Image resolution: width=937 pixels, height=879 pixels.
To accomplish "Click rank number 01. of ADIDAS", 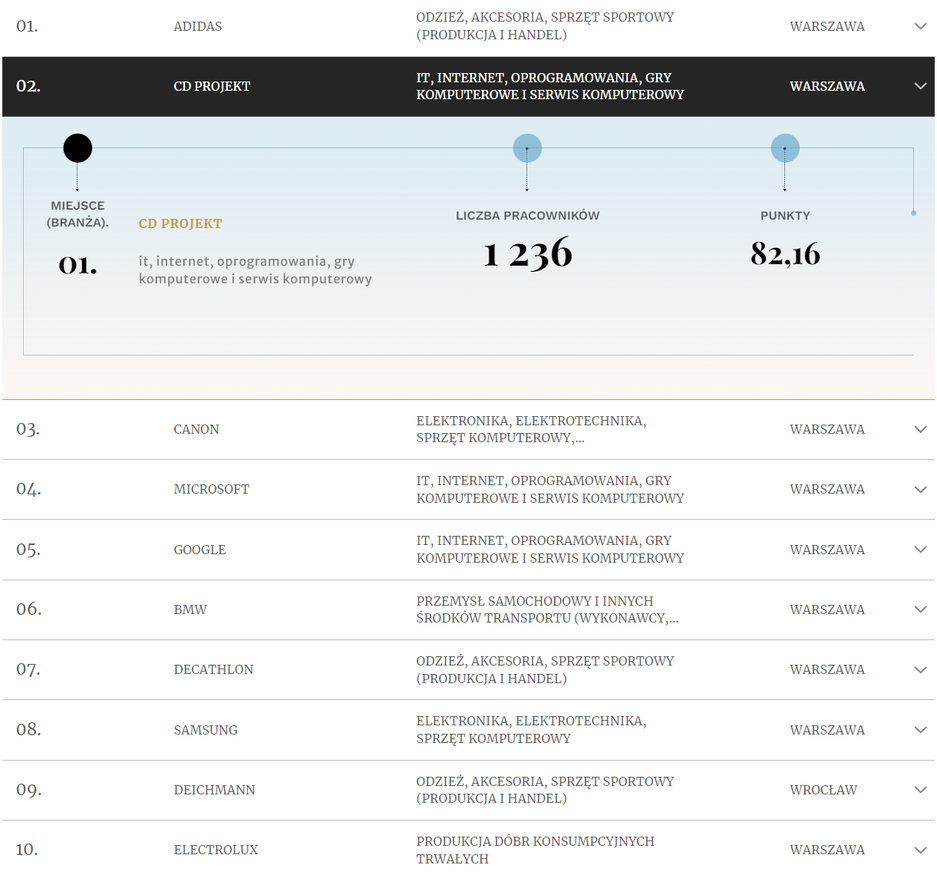I will coord(27,26).
